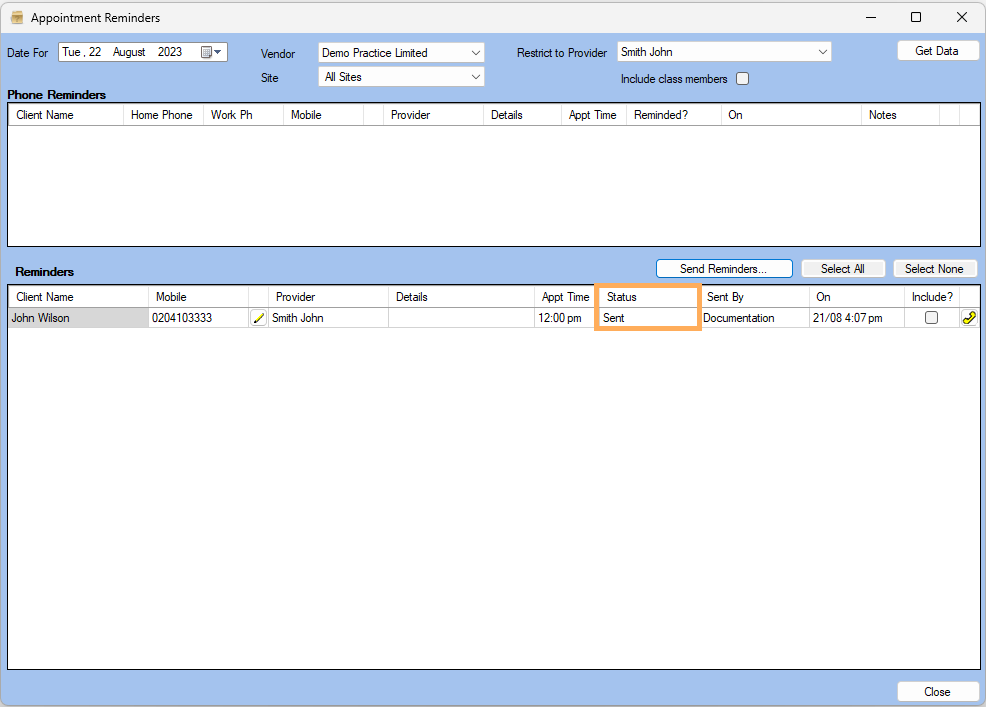Click the Notes column header
This screenshot has width=986, height=707.
[x=900, y=115]
